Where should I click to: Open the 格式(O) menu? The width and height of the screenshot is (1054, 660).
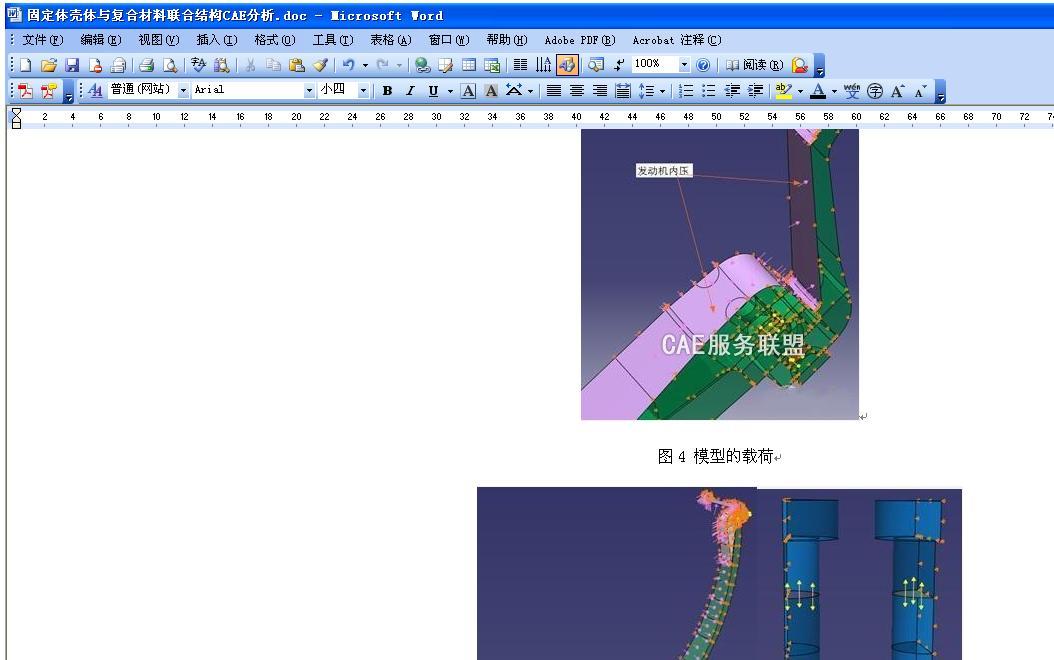tap(274, 40)
